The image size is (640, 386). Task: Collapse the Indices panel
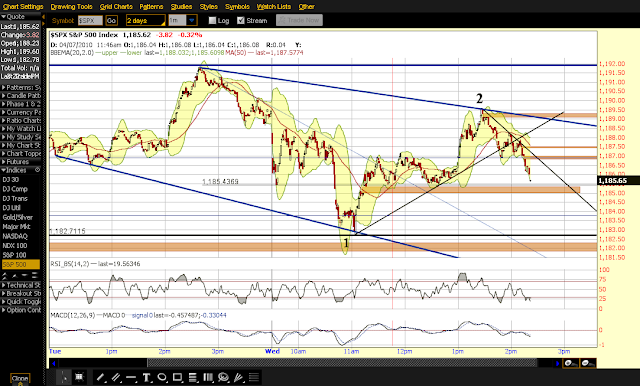pos(17,170)
